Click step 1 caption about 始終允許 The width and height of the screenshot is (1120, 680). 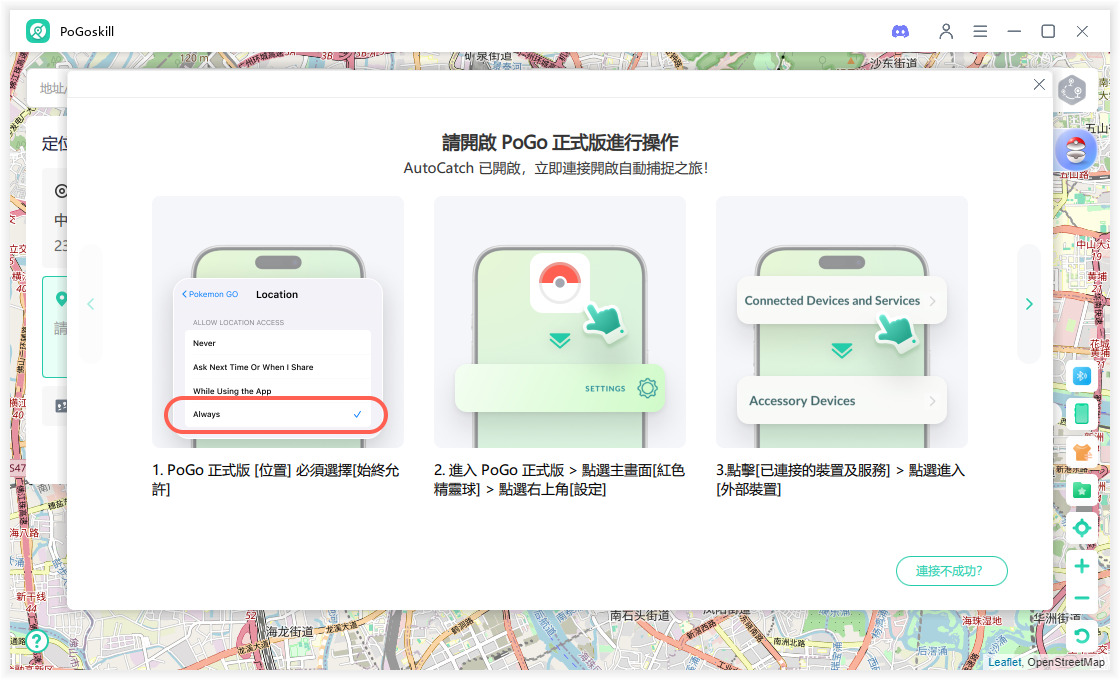[x=276, y=479]
